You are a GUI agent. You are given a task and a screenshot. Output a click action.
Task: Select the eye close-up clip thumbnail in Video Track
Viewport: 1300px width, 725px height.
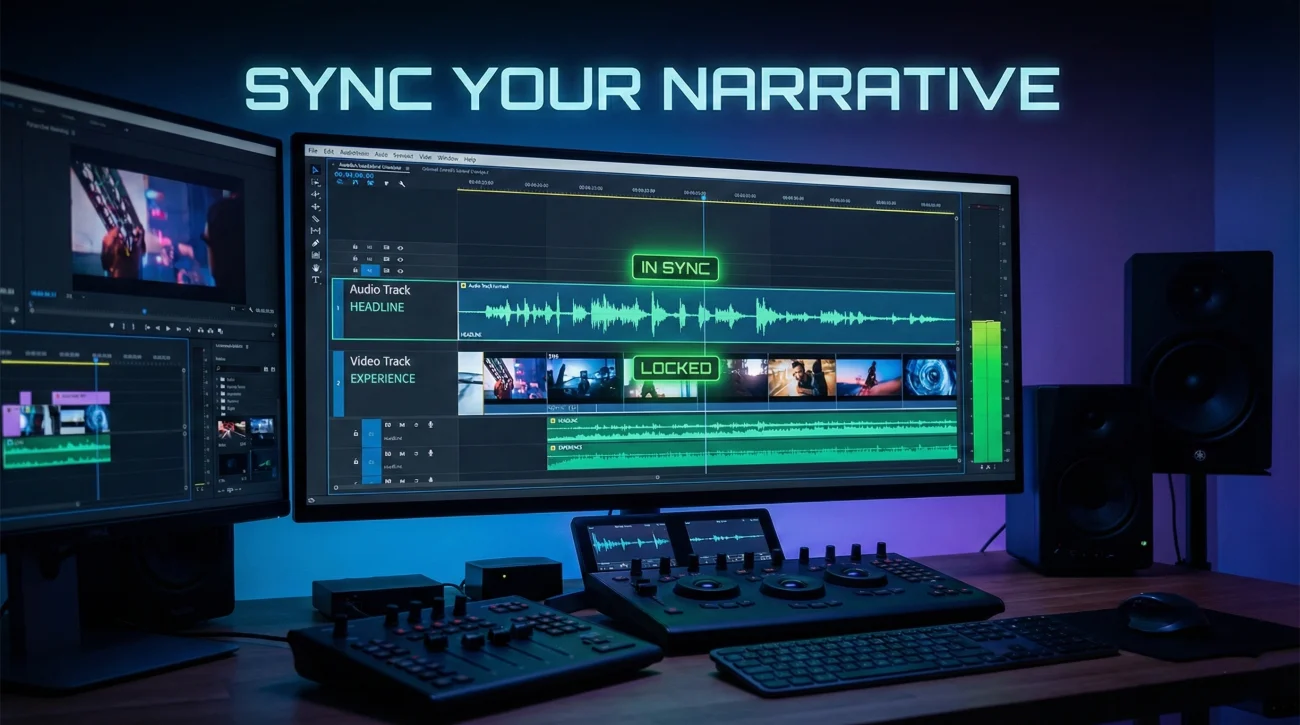(x=930, y=379)
